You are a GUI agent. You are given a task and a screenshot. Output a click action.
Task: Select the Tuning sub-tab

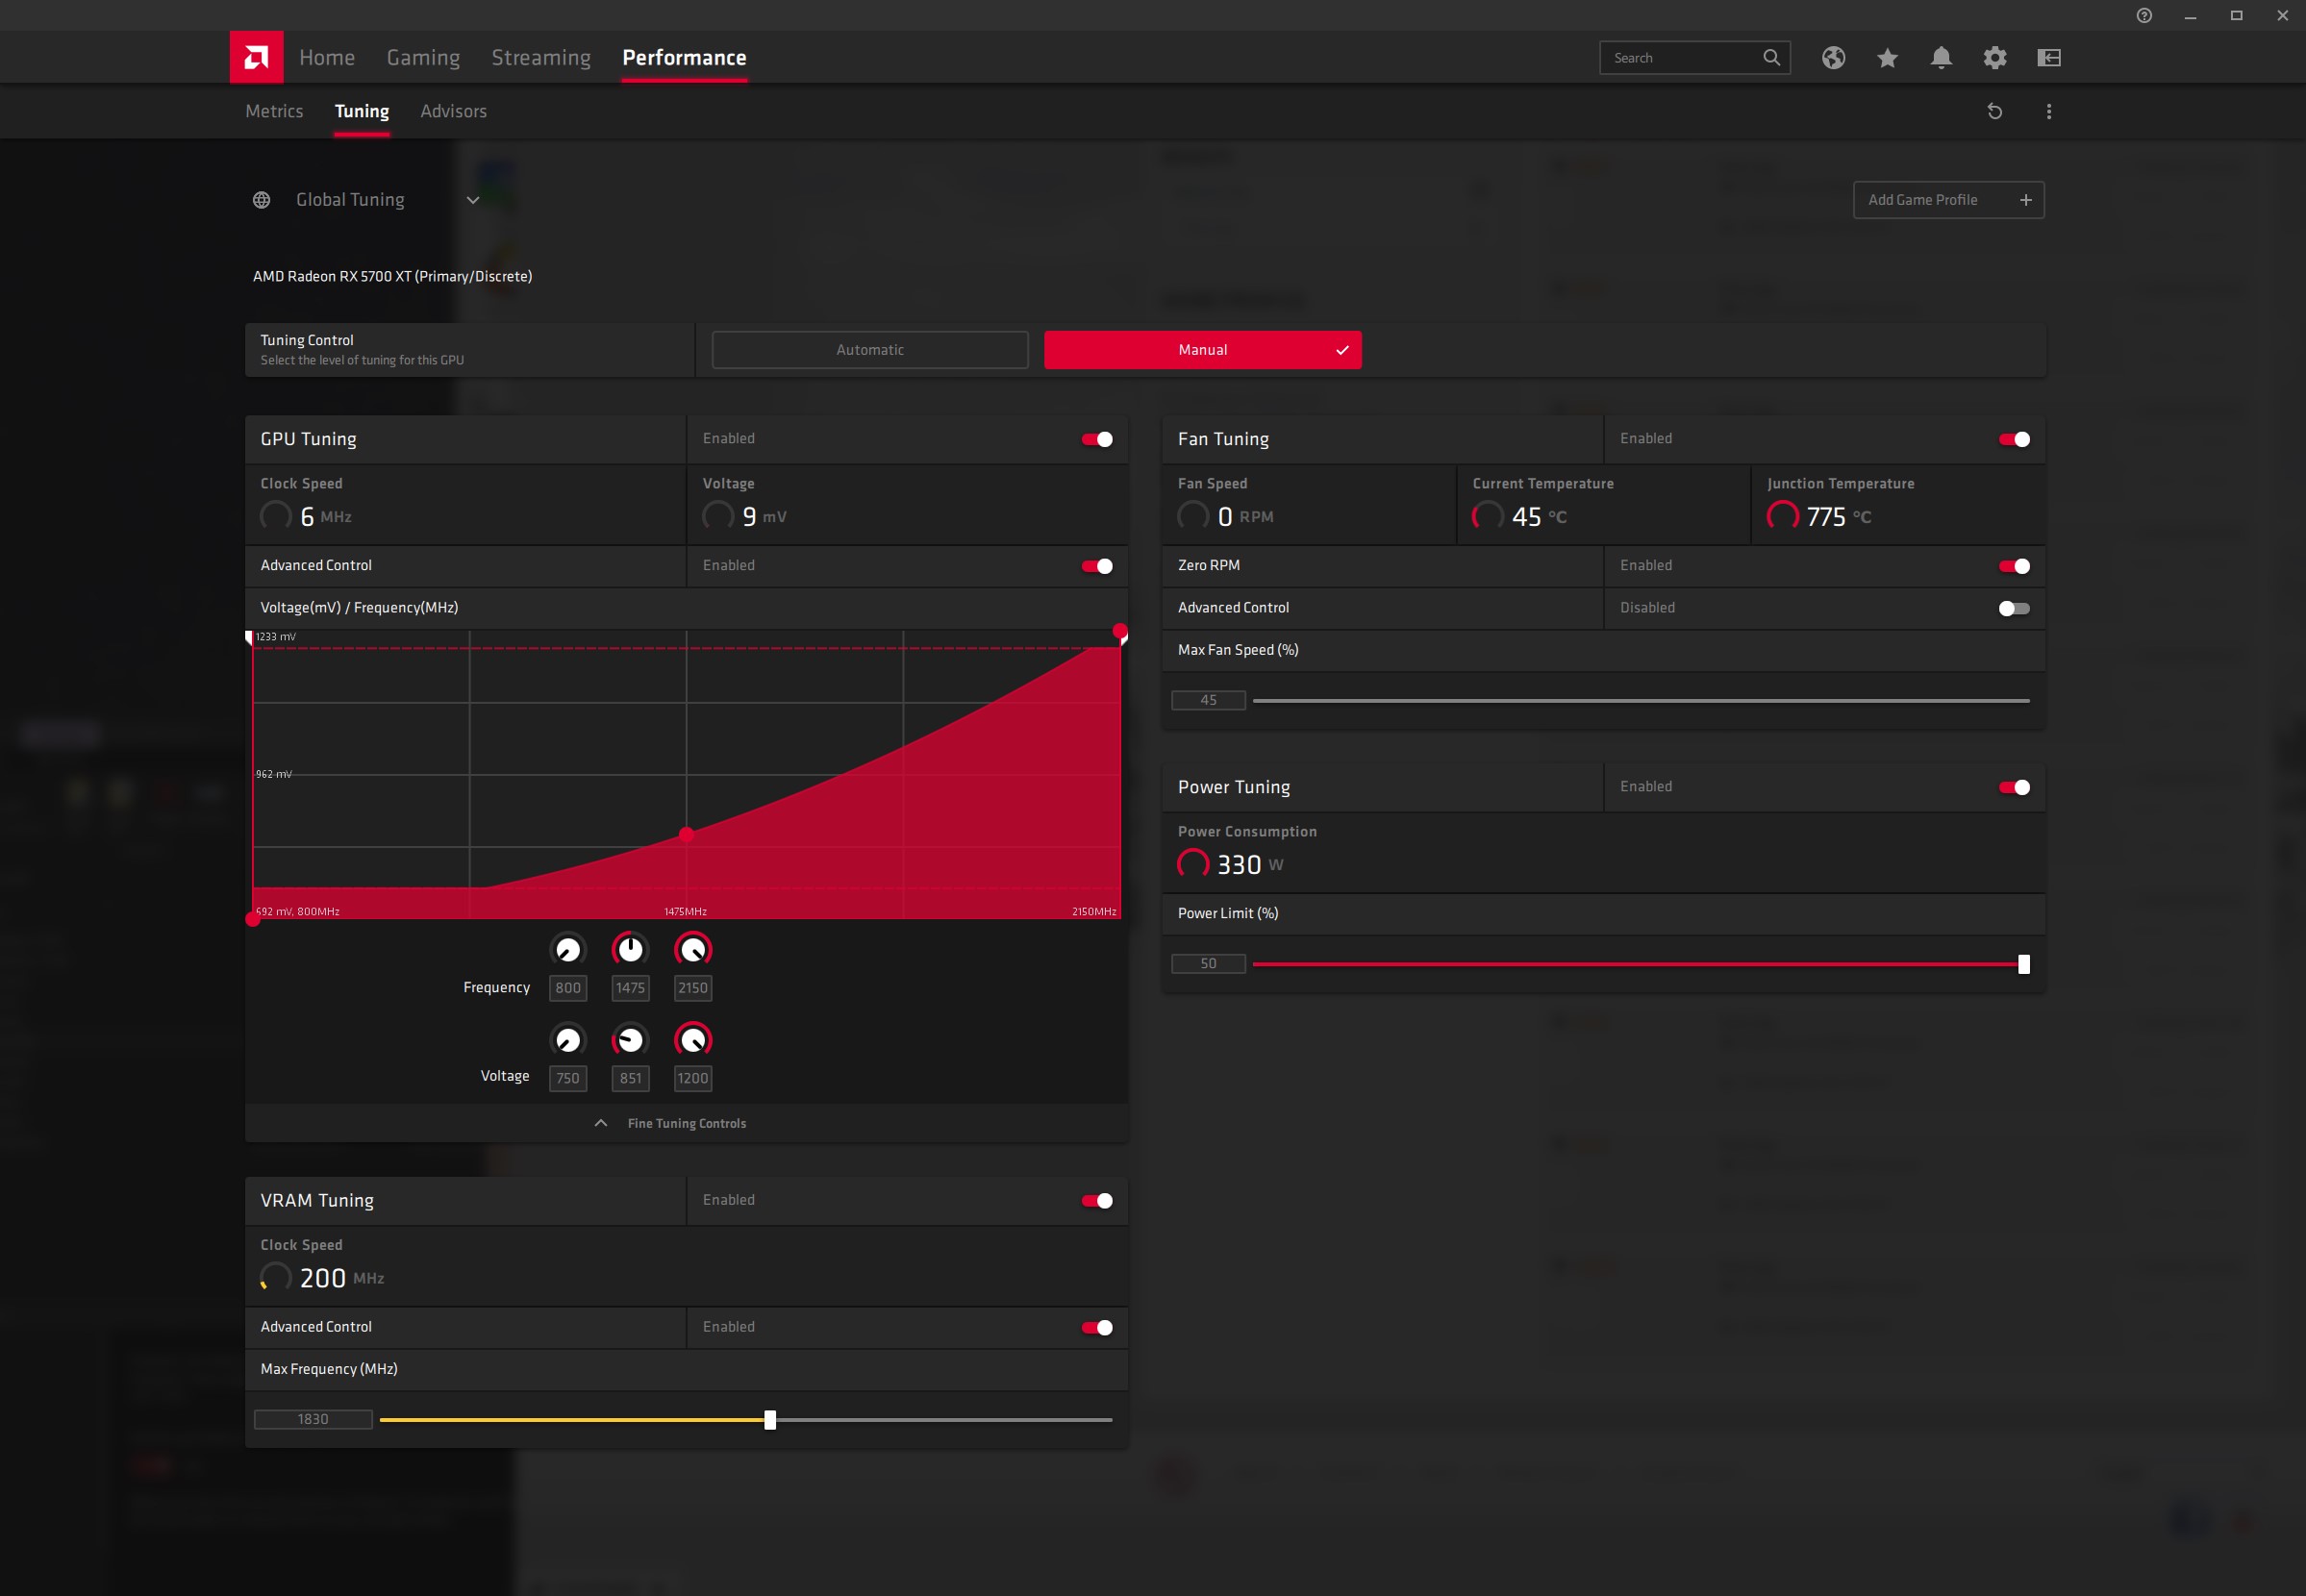(x=361, y=111)
